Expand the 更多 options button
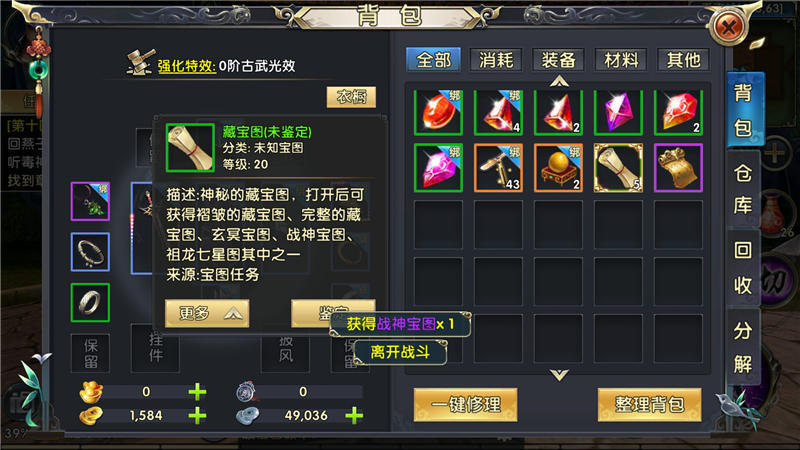Viewport: 800px width, 450px height. [207, 313]
